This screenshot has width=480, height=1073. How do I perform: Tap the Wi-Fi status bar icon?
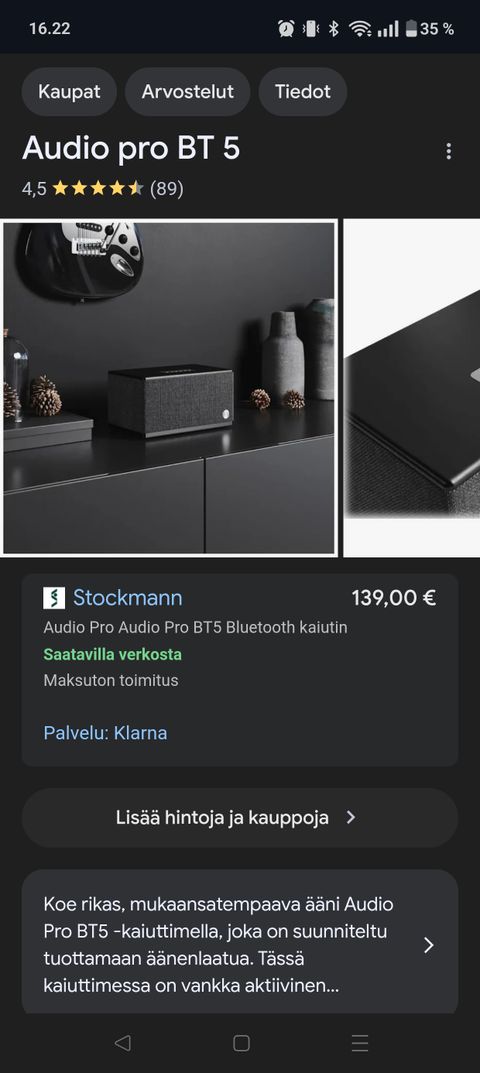(359, 29)
